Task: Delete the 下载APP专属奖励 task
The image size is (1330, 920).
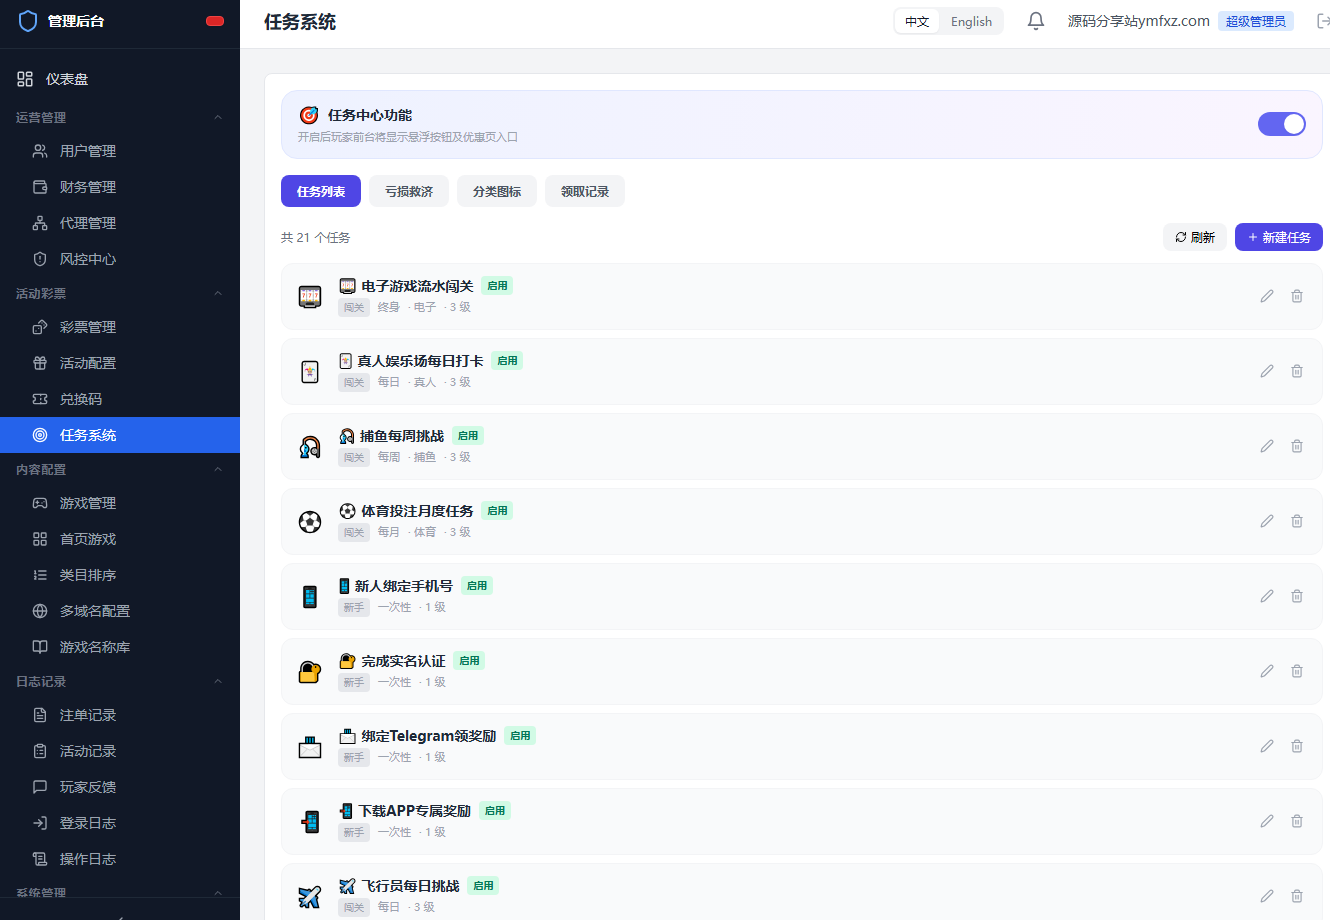Action: (x=1297, y=821)
